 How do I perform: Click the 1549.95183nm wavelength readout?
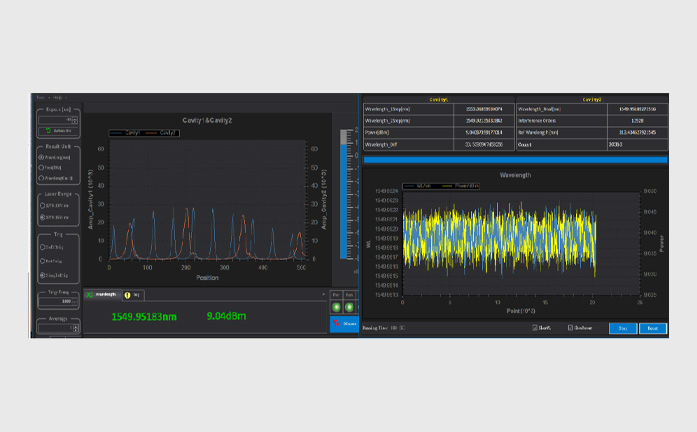[144, 317]
